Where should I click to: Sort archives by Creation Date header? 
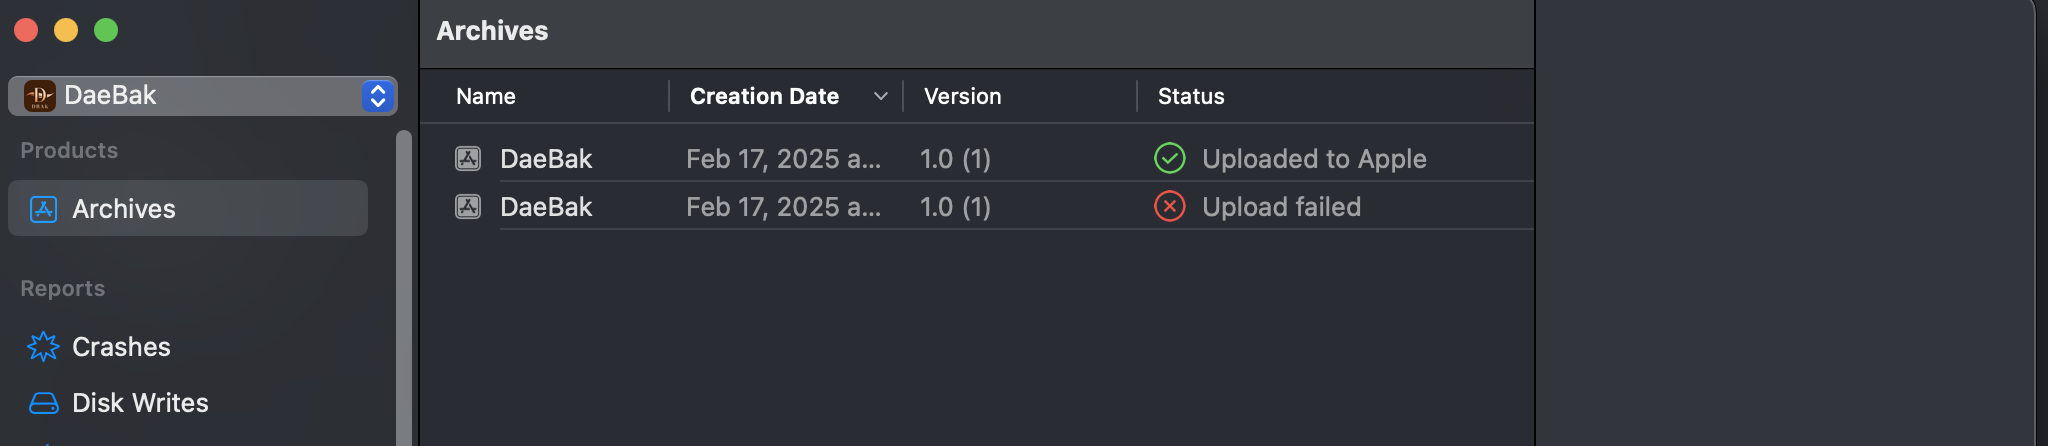click(764, 96)
